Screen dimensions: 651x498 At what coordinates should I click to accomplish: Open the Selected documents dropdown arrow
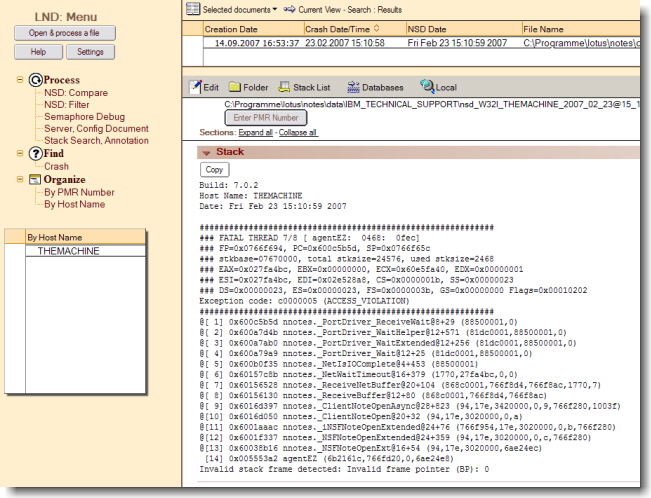coord(275,9)
